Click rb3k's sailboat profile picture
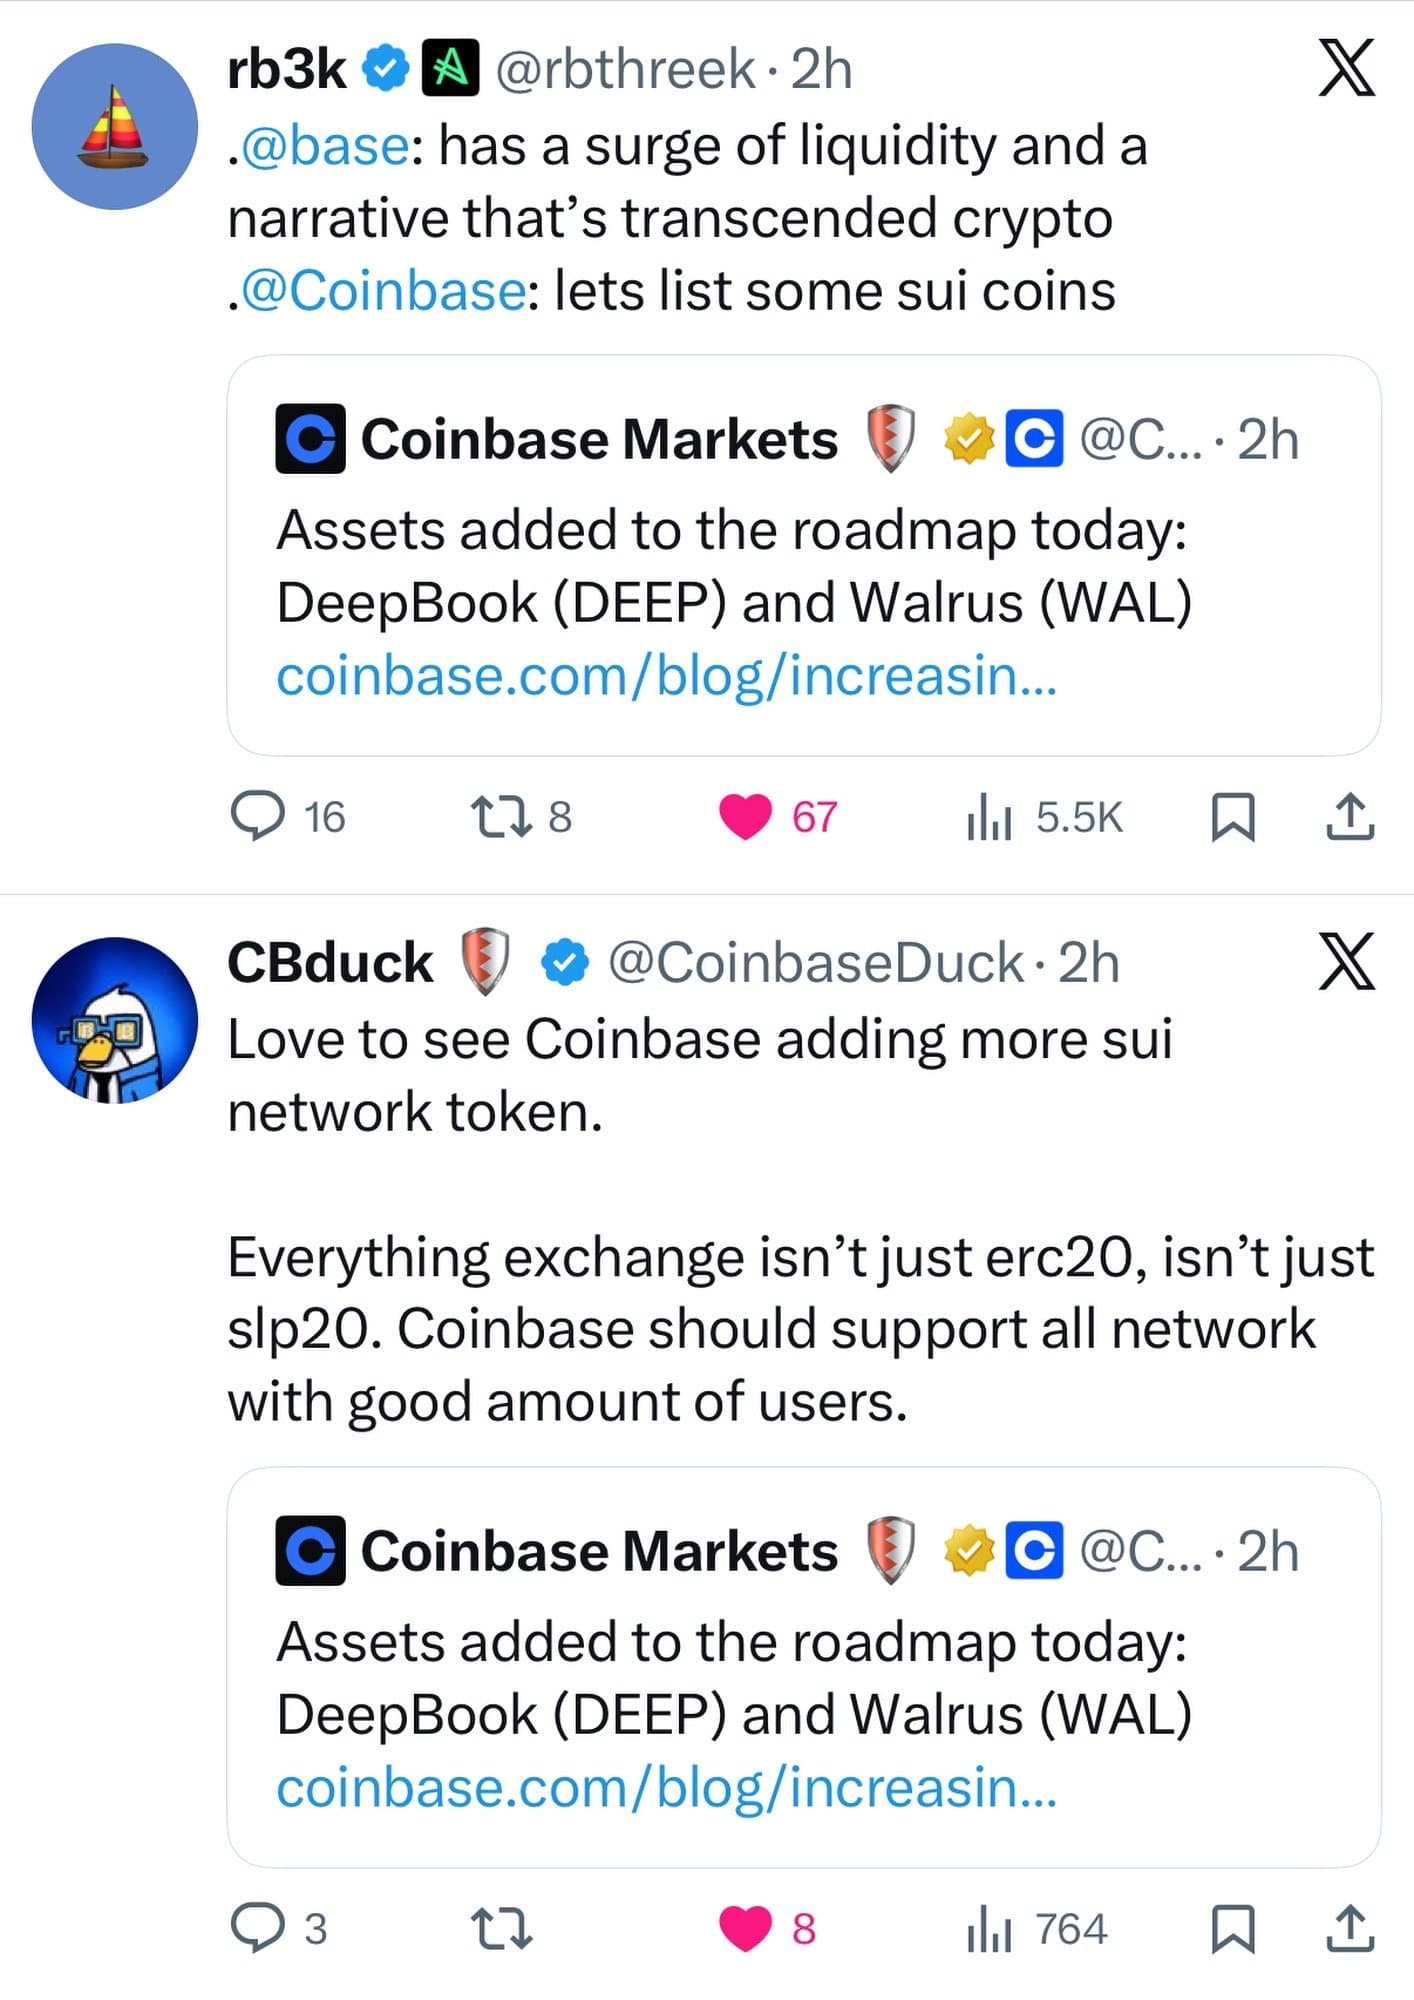 point(120,120)
